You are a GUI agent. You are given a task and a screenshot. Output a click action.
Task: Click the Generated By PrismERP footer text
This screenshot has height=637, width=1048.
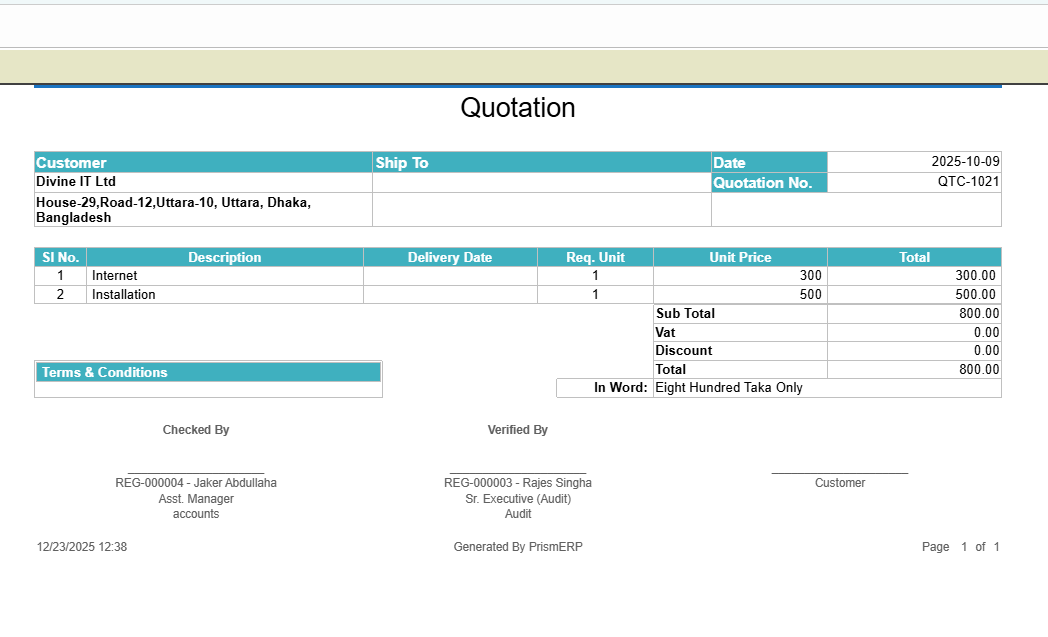(518, 547)
